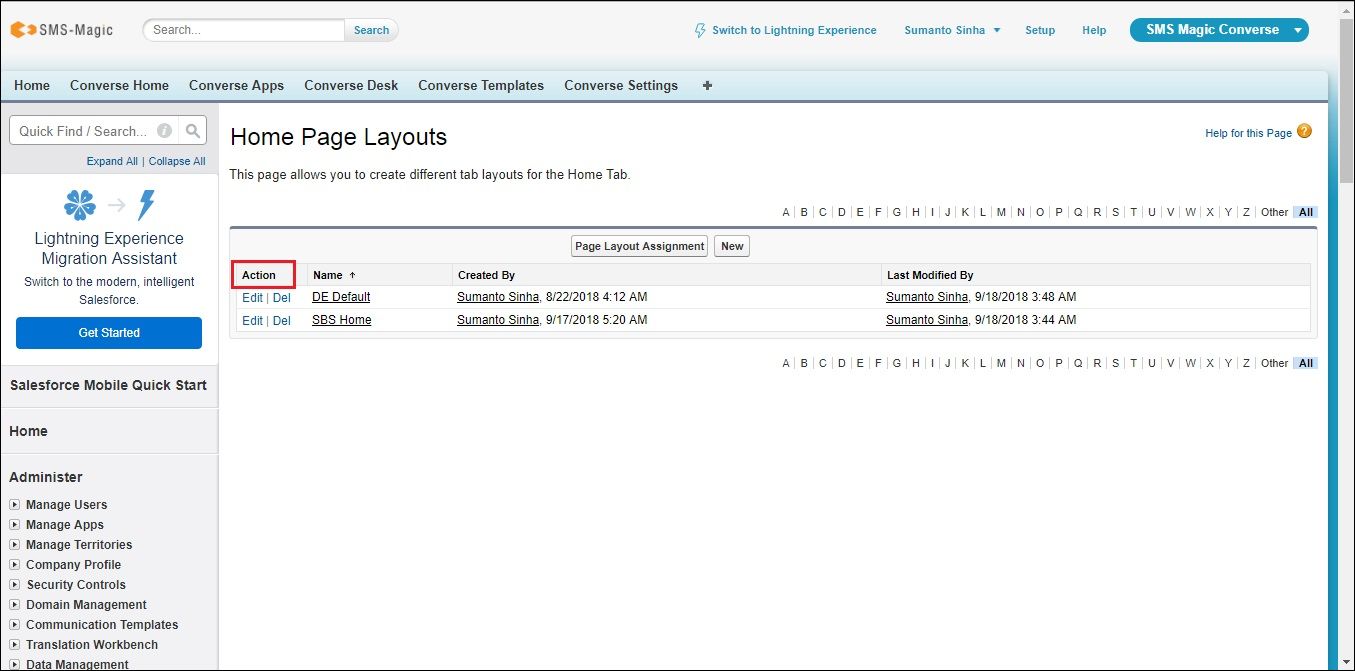Click the Administer heading in the sidebar

(x=46, y=477)
